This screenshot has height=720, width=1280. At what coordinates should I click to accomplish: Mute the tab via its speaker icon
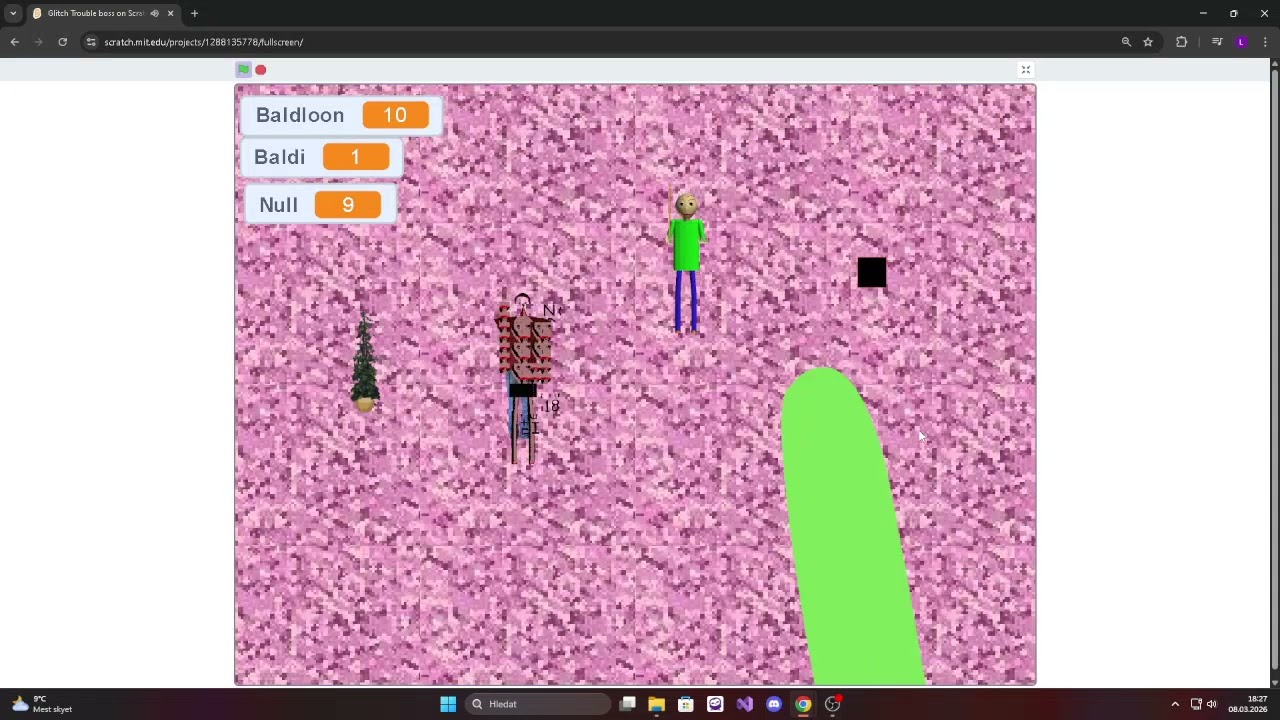pyautogui.click(x=154, y=13)
